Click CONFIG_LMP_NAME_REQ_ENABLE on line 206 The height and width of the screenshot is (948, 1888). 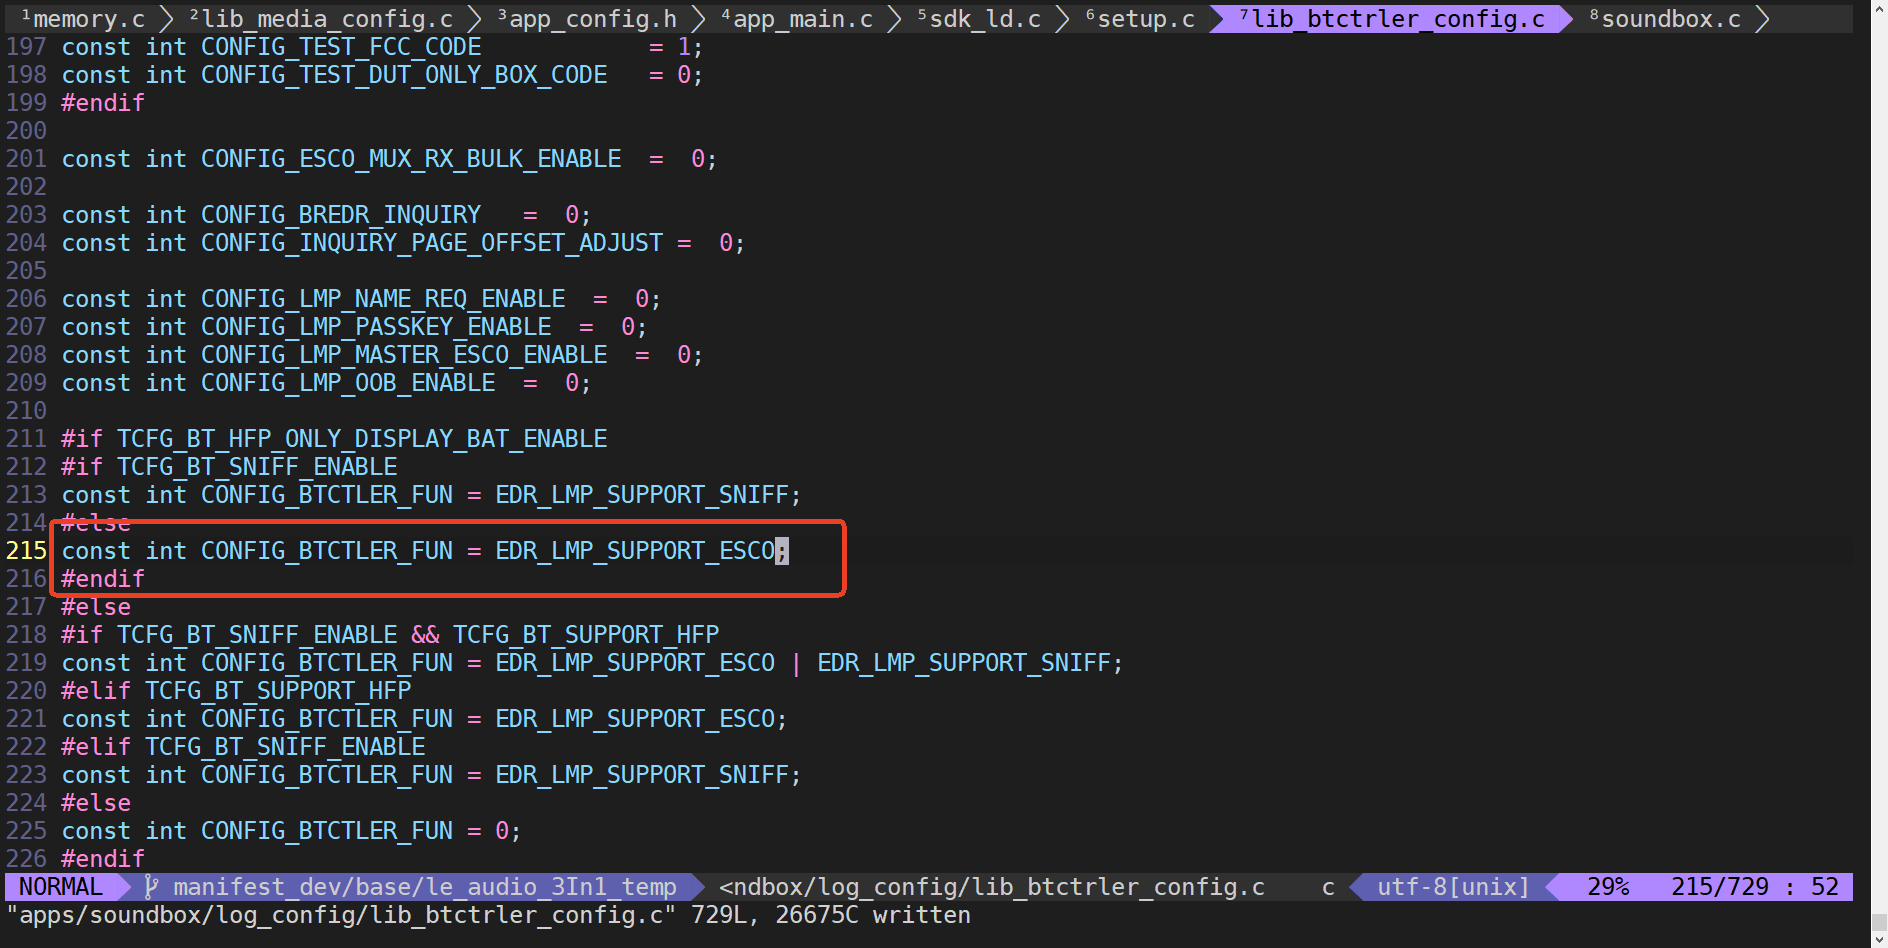tap(383, 299)
